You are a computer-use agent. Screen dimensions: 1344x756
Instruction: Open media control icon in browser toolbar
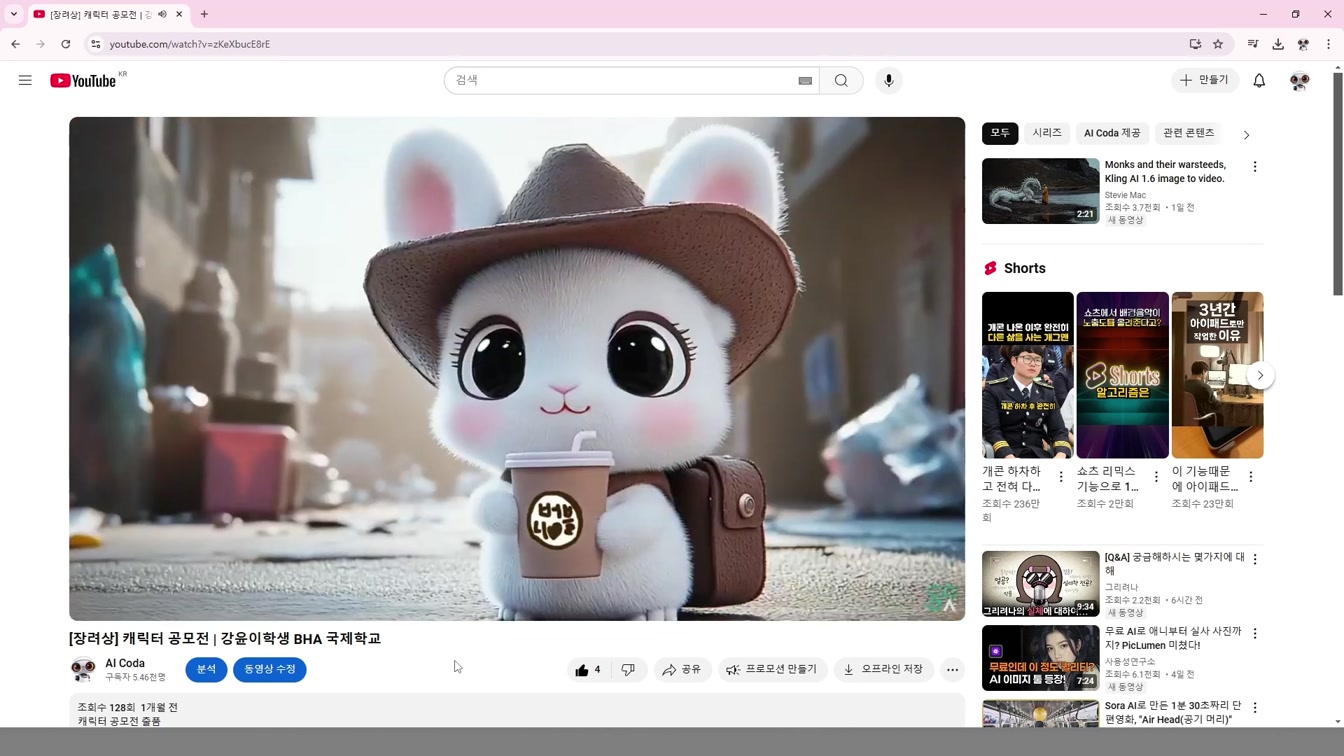pyautogui.click(x=1253, y=44)
